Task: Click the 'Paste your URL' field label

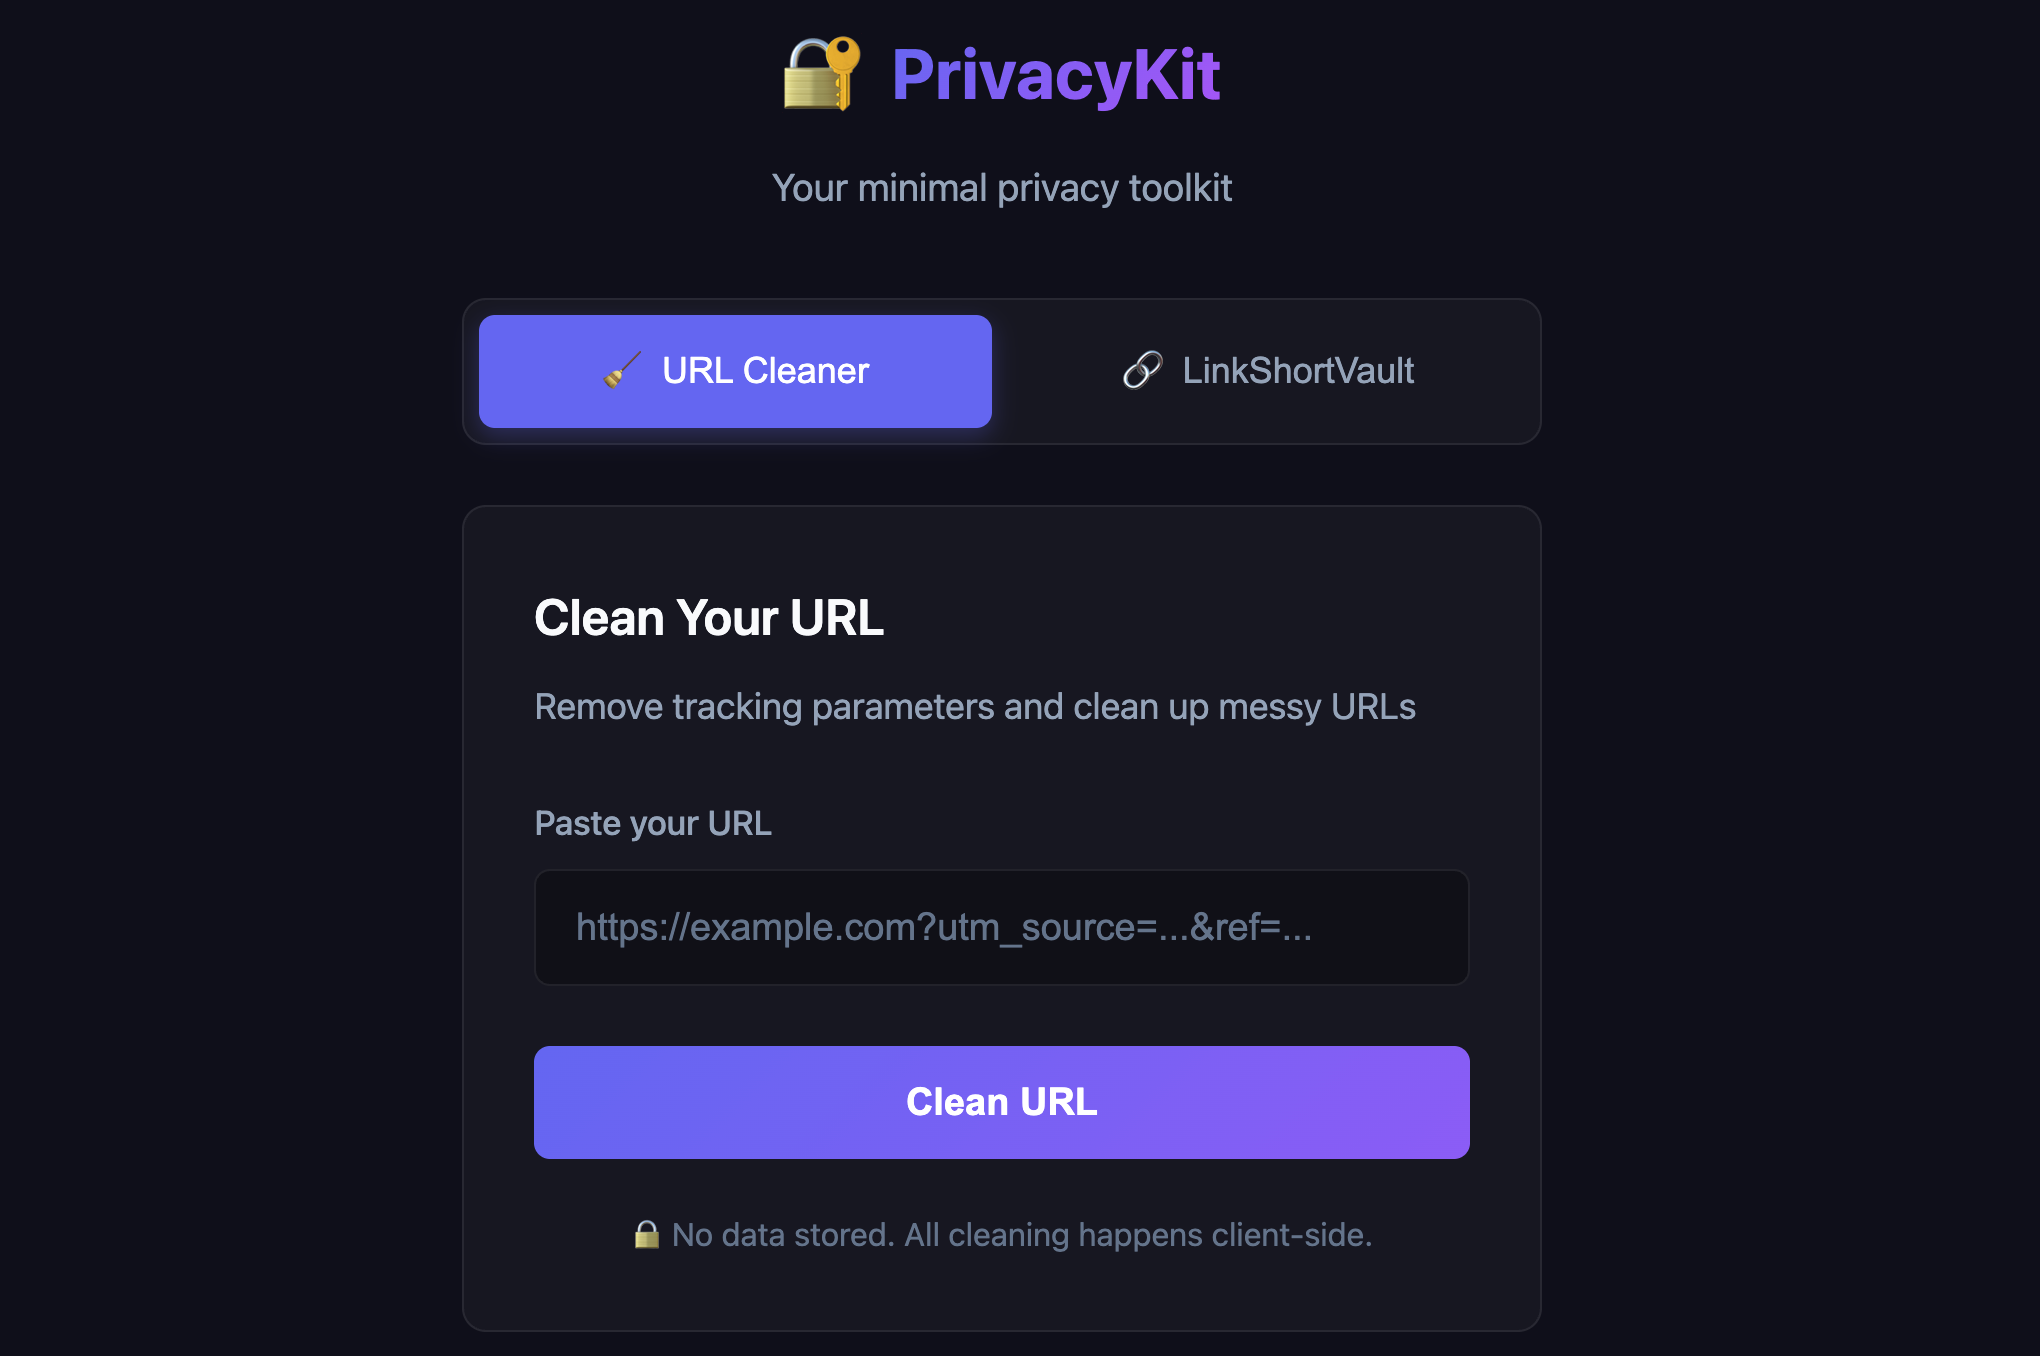Action: pyautogui.click(x=653, y=823)
